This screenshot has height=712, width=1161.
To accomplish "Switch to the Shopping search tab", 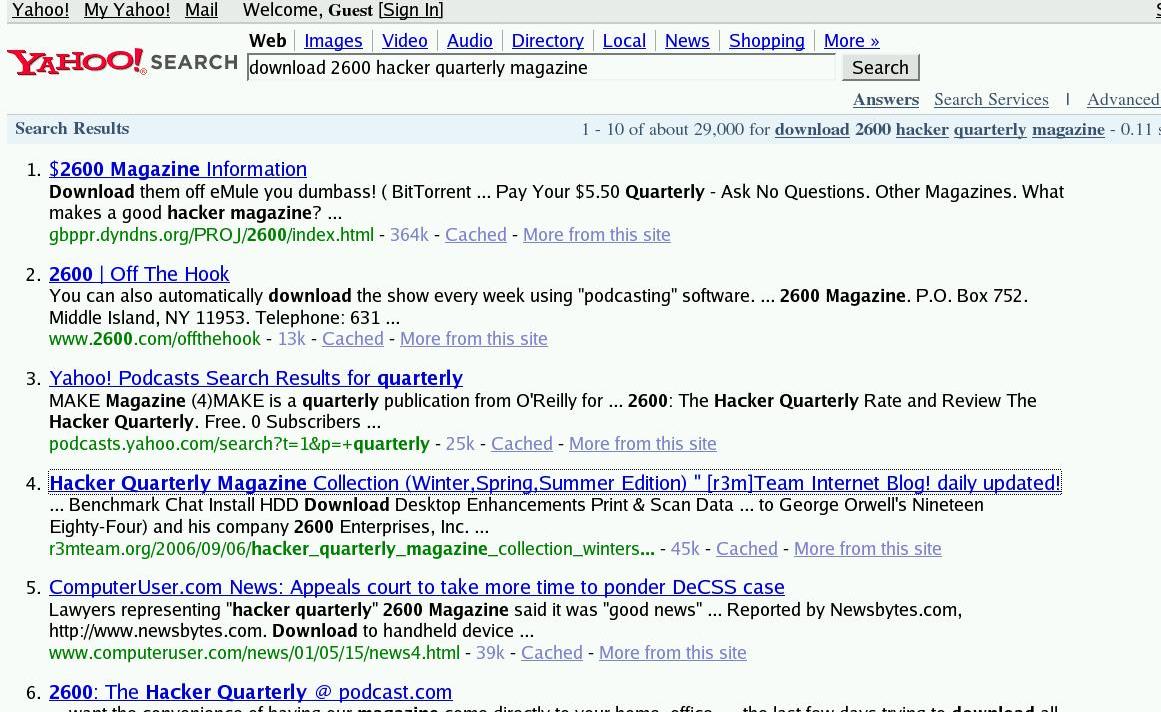I will click(766, 41).
